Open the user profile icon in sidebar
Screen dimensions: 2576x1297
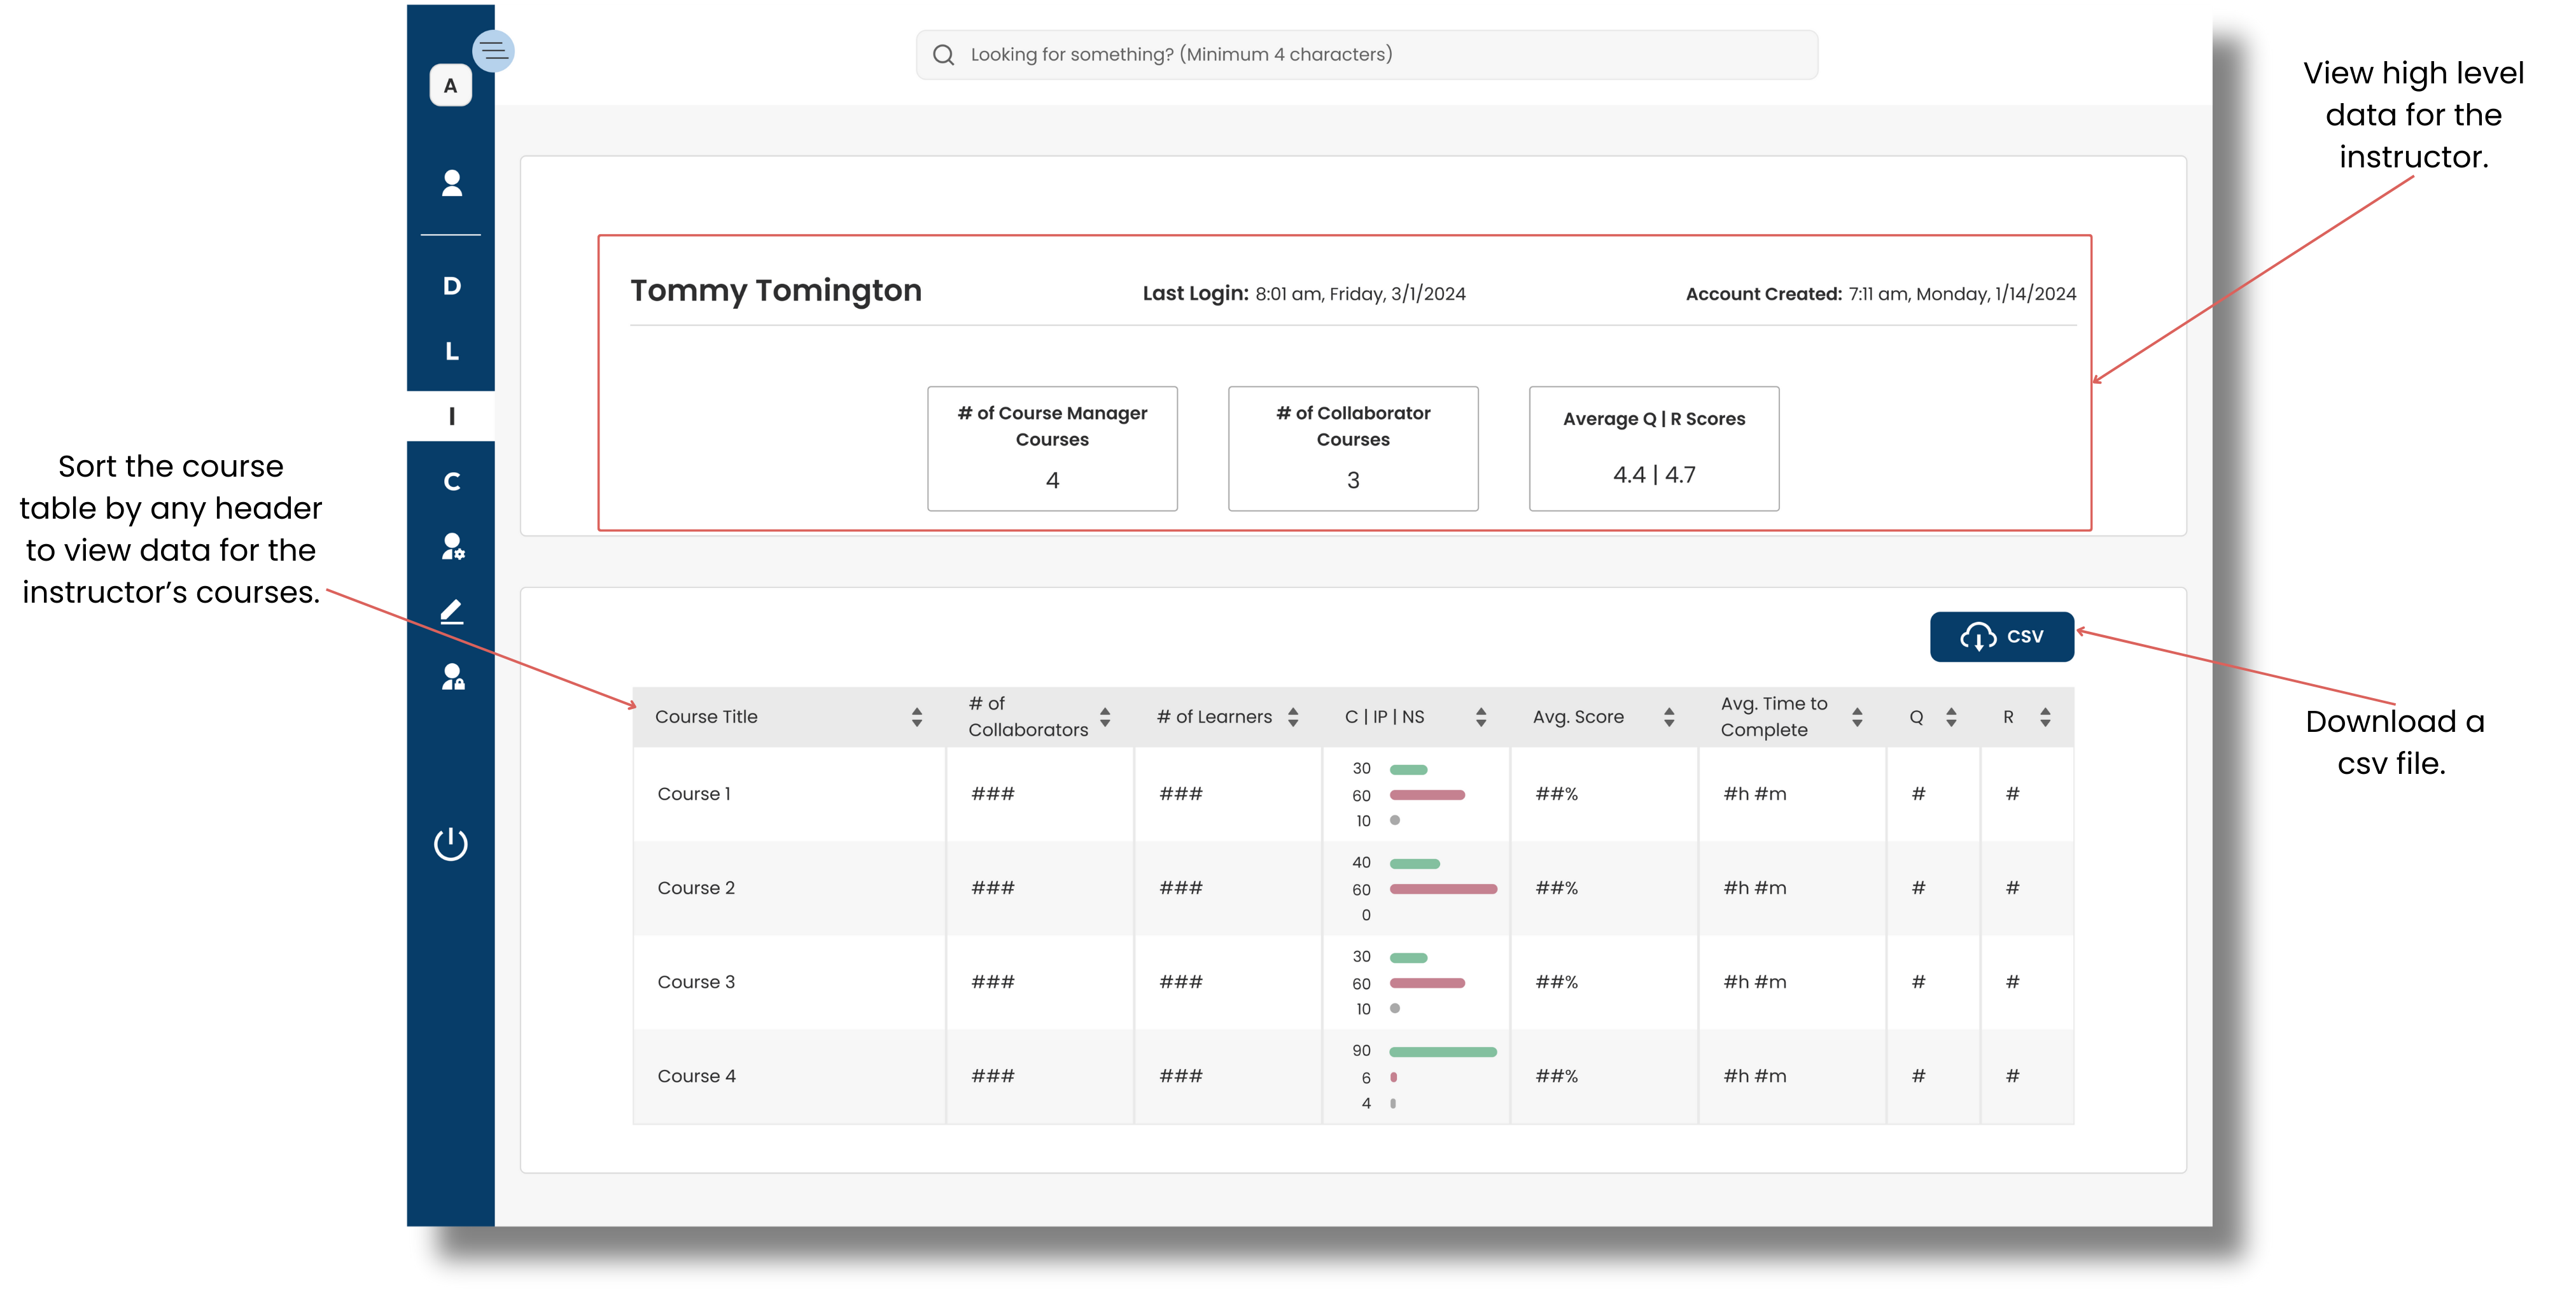click(x=451, y=183)
